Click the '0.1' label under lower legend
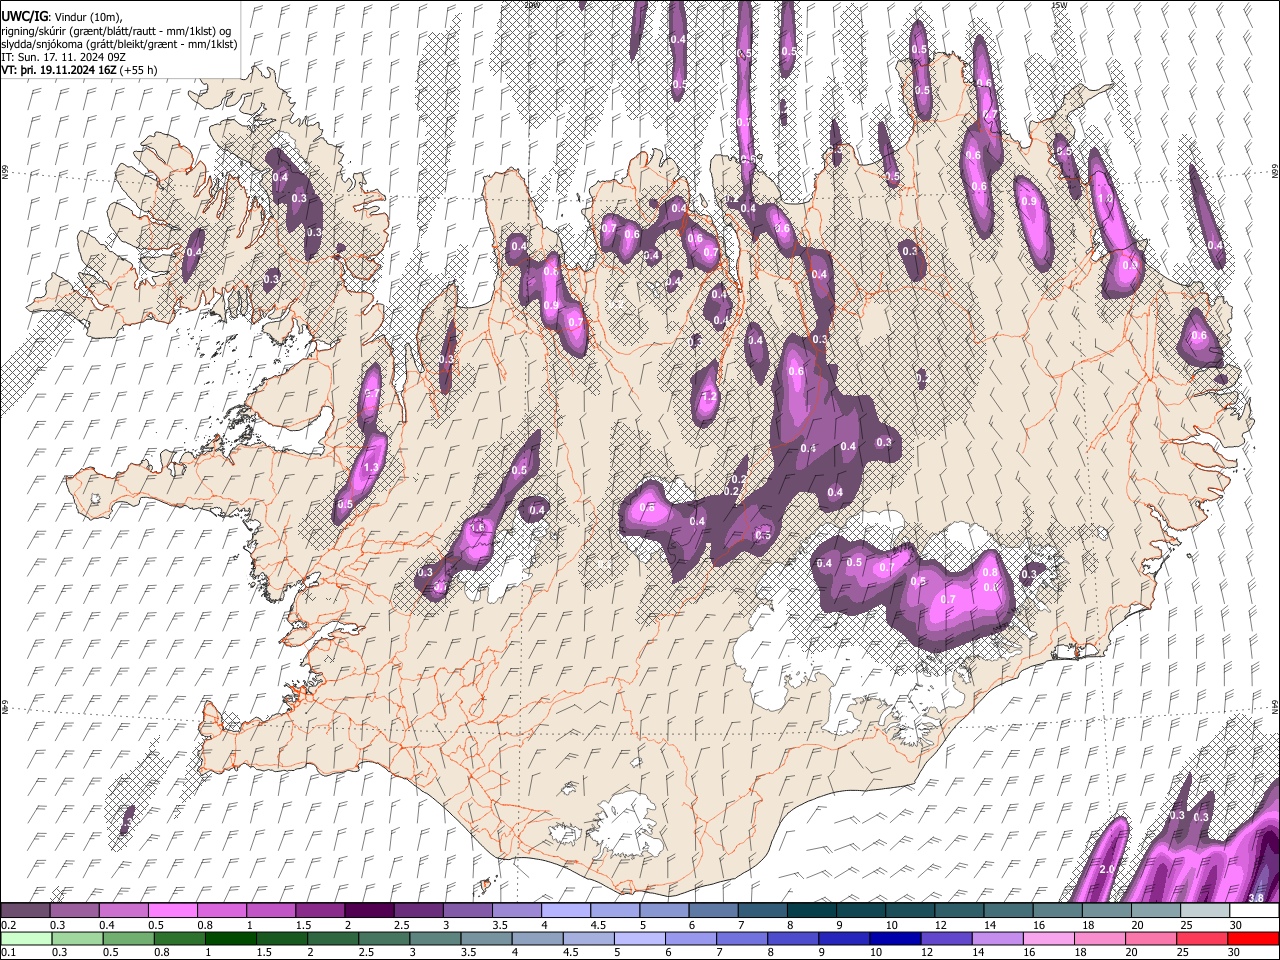The height and width of the screenshot is (960, 1280). tap(9, 953)
